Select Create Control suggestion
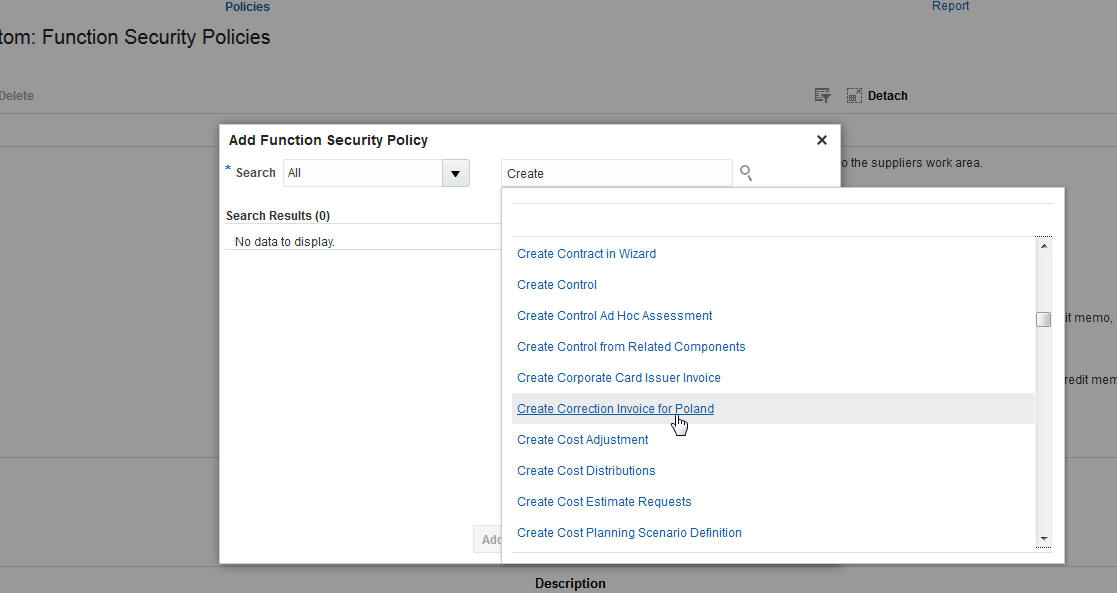Screen dimensions: 1117x593 [x=557, y=285]
